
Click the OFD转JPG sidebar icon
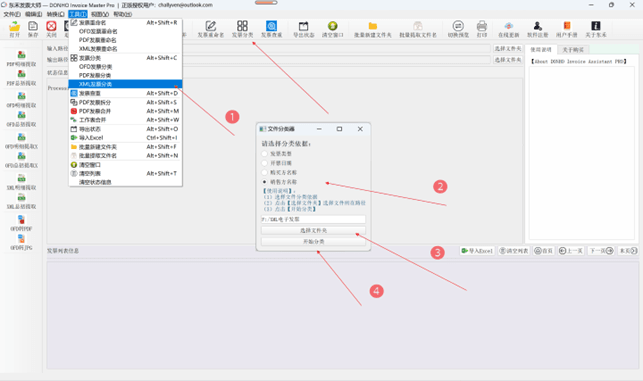coord(21,239)
